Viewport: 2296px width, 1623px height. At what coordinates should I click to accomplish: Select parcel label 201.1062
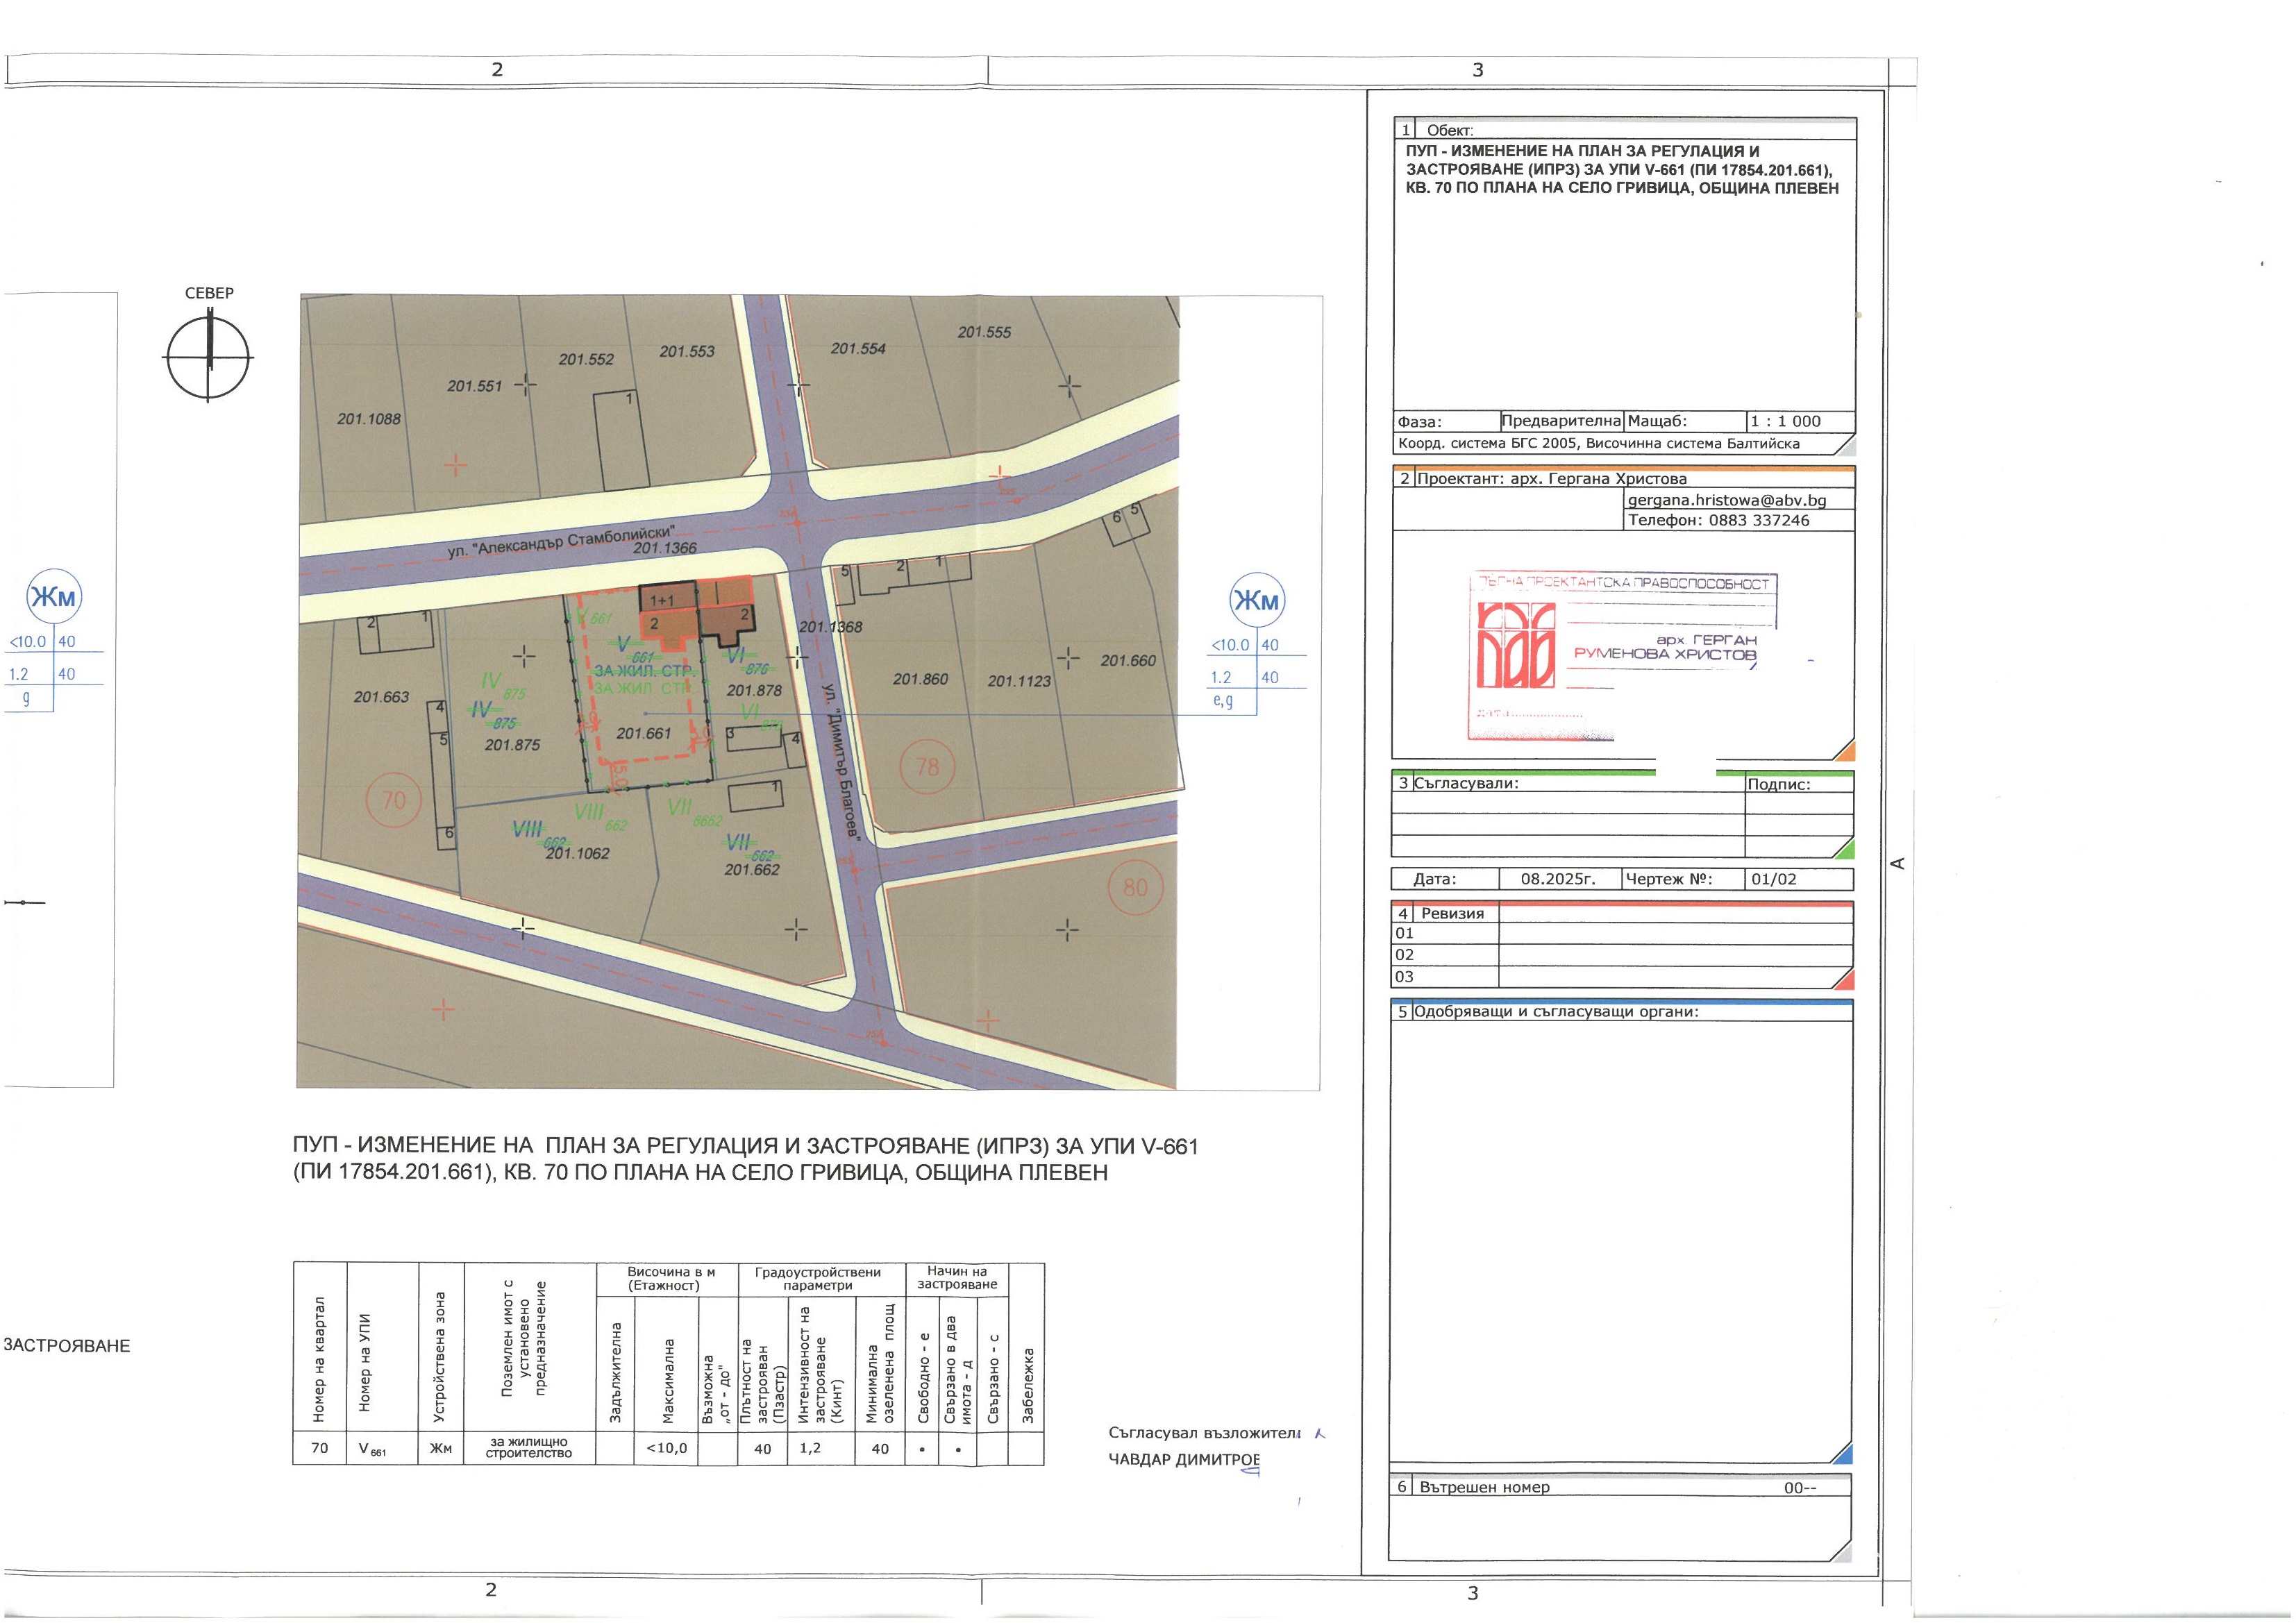pyautogui.click(x=577, y=853)
